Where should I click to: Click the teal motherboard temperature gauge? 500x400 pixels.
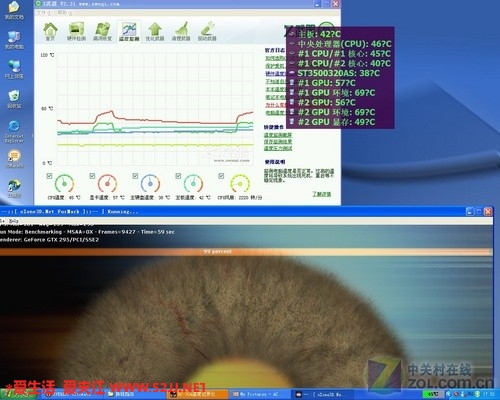193,183
